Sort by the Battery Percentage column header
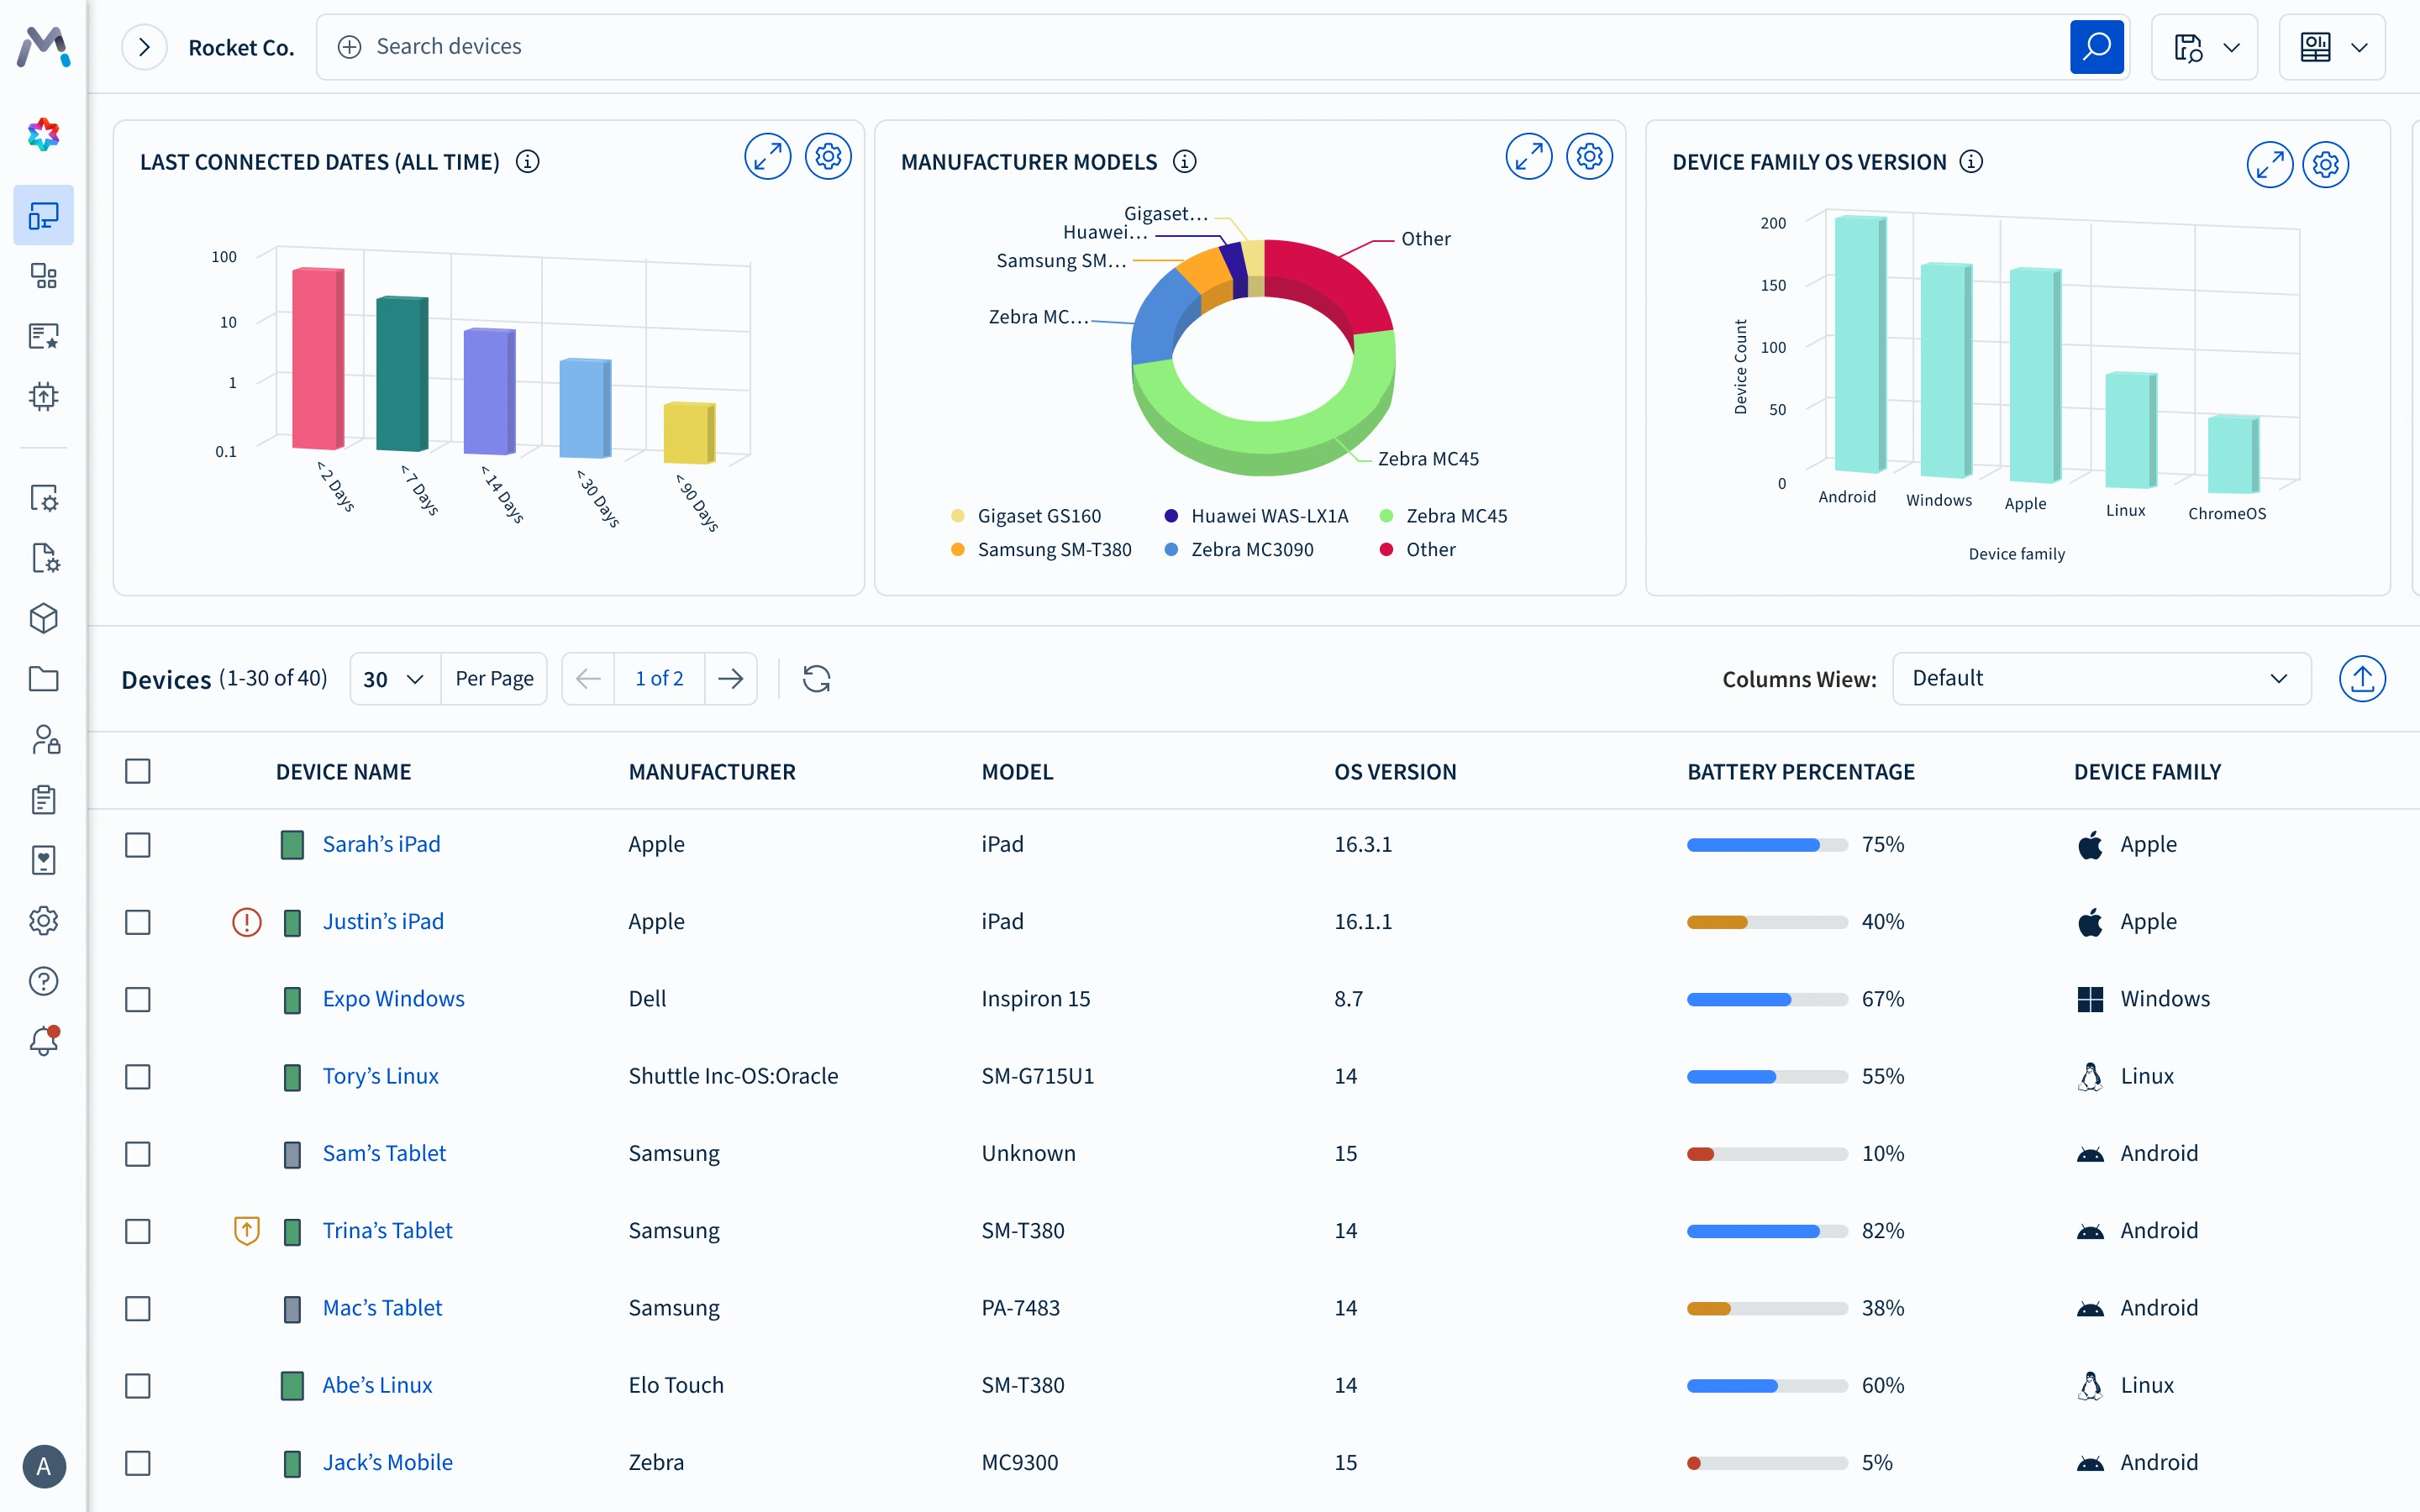The image size is (2420, 1512). point(1800,772)
